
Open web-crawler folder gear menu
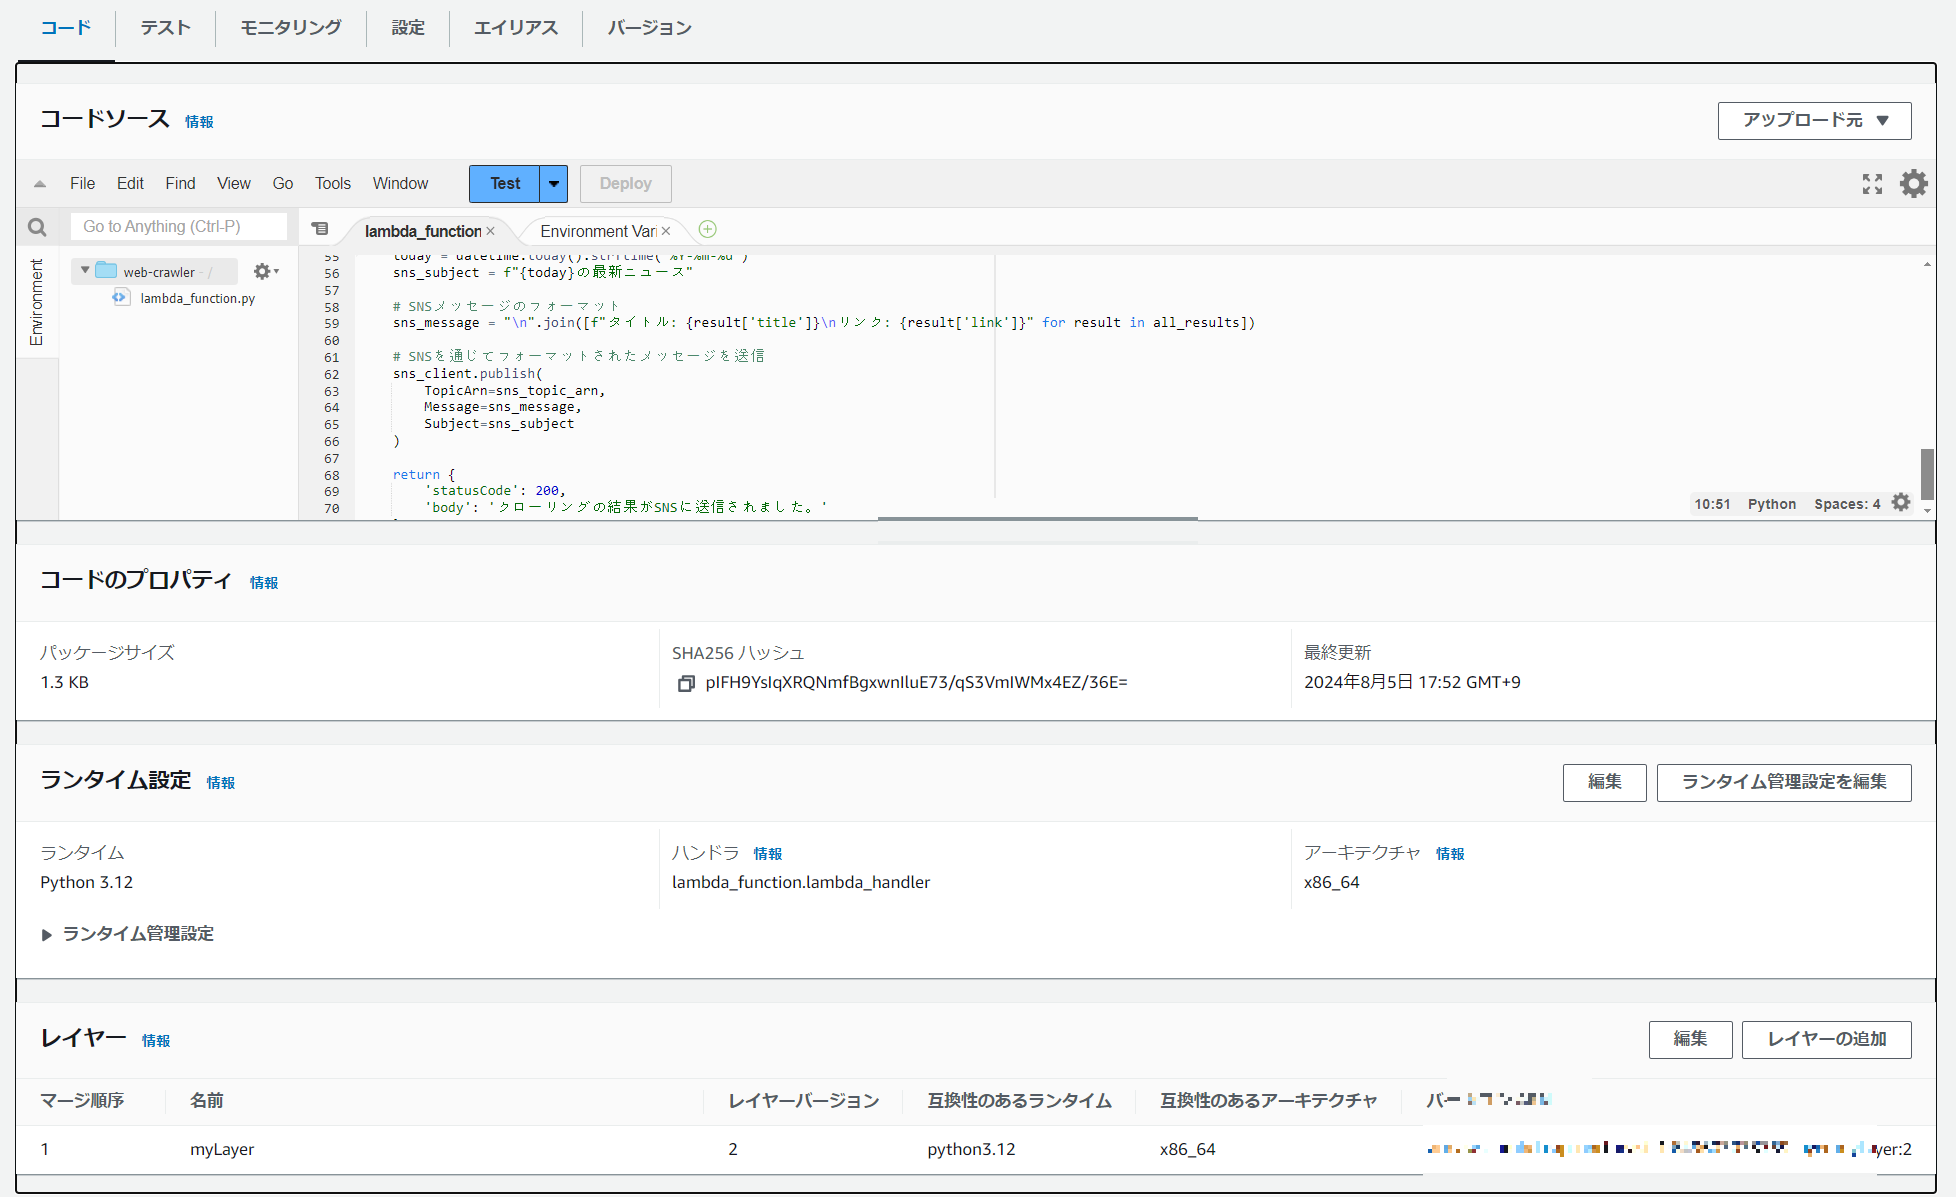click(x=264, y=271)
